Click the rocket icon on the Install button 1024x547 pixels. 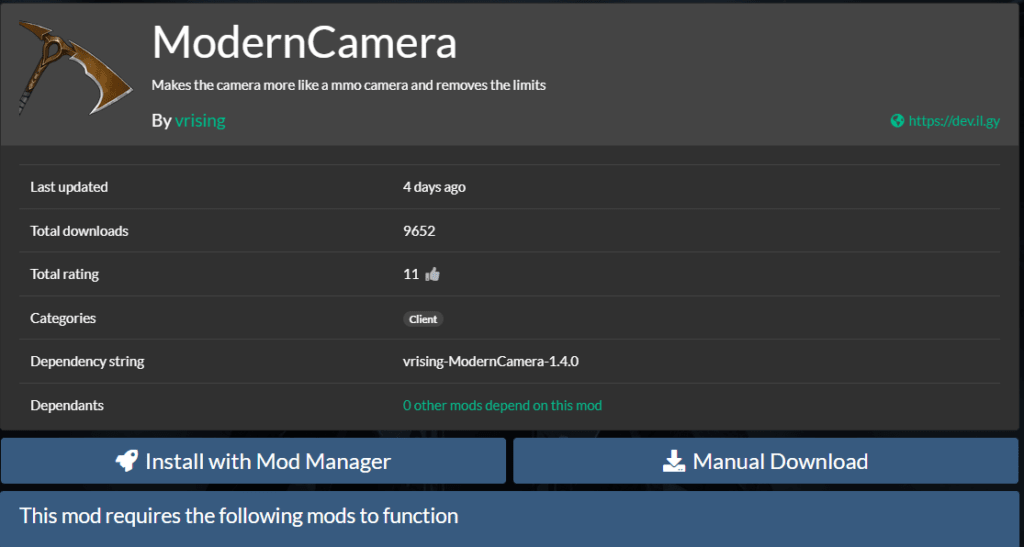tap(127, 461)
